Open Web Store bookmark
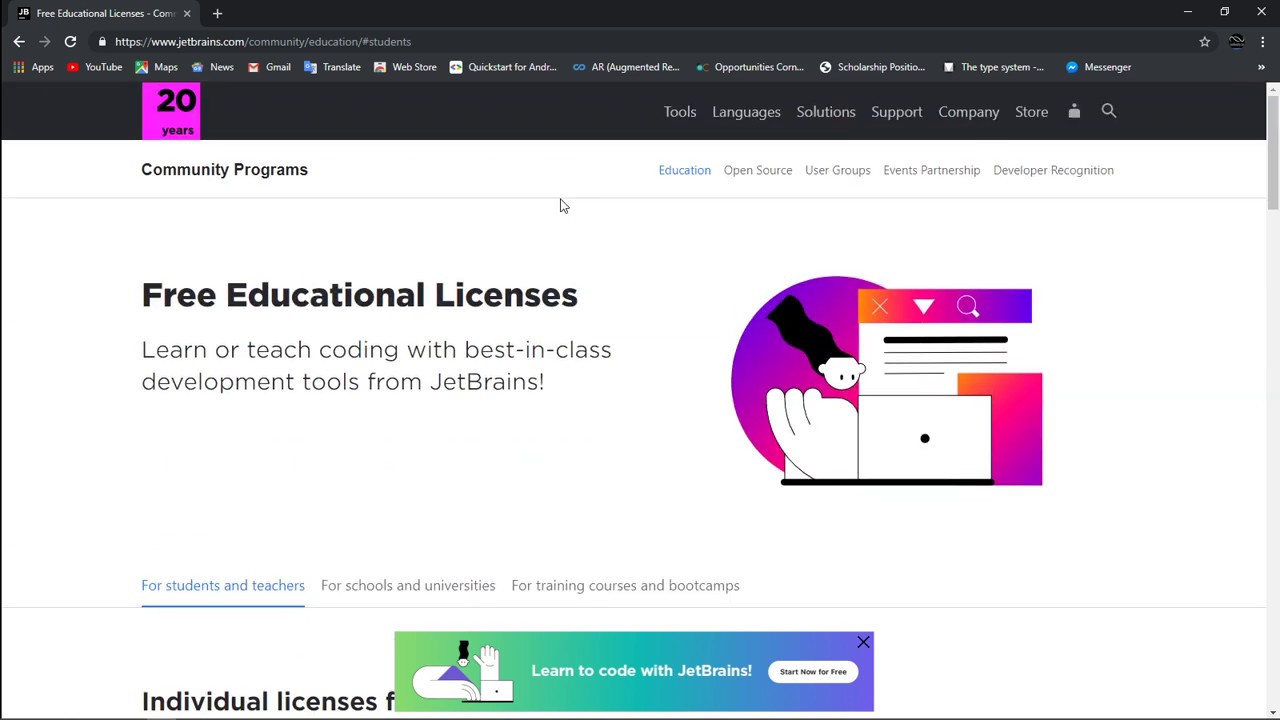 click(405, 67)
